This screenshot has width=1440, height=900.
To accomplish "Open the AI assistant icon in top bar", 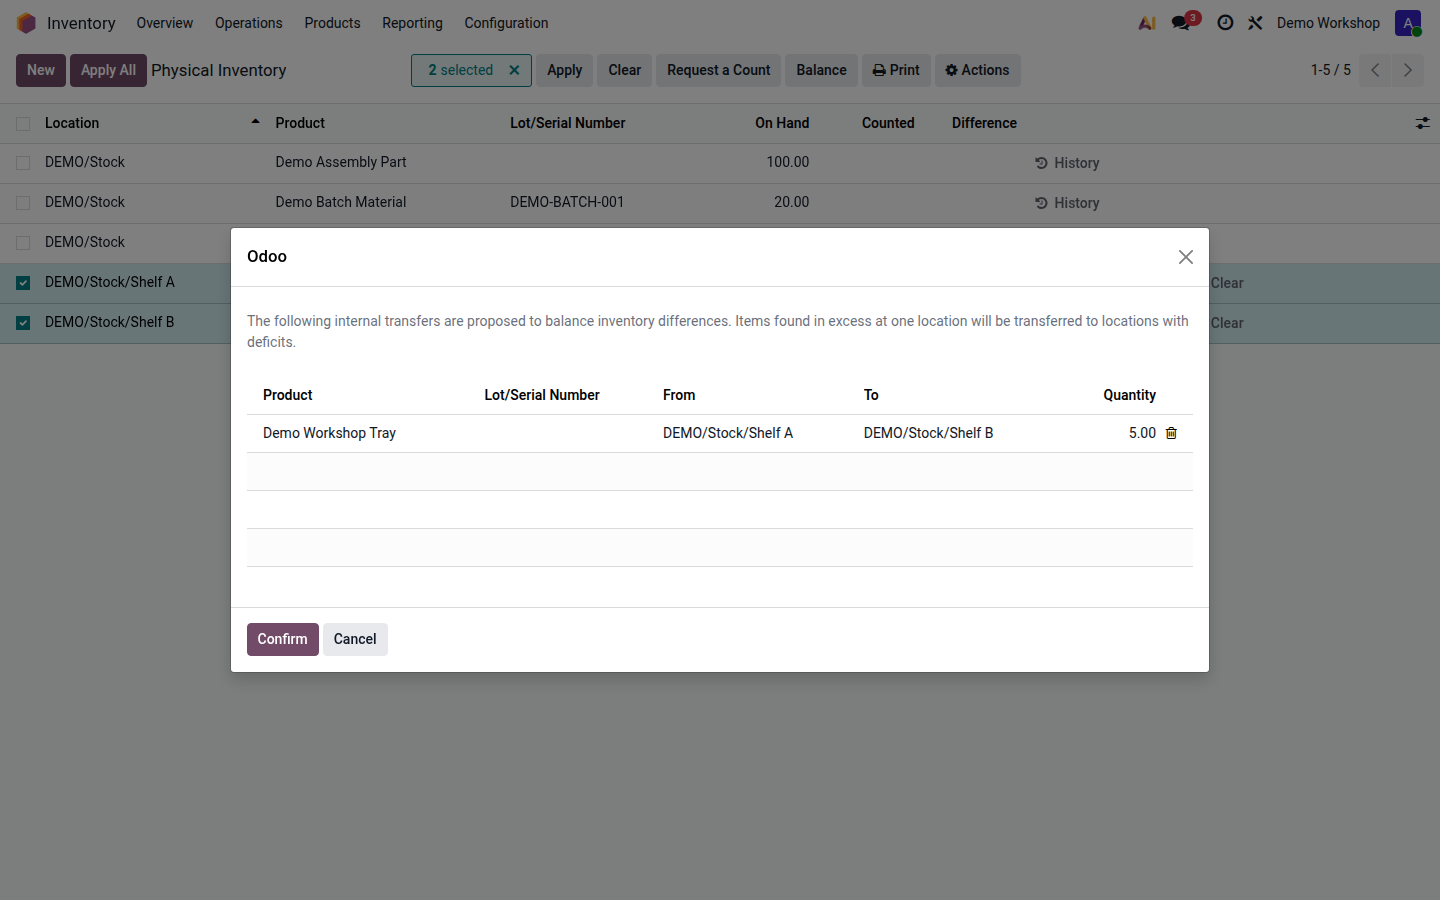I will (x=1147, y=23).
